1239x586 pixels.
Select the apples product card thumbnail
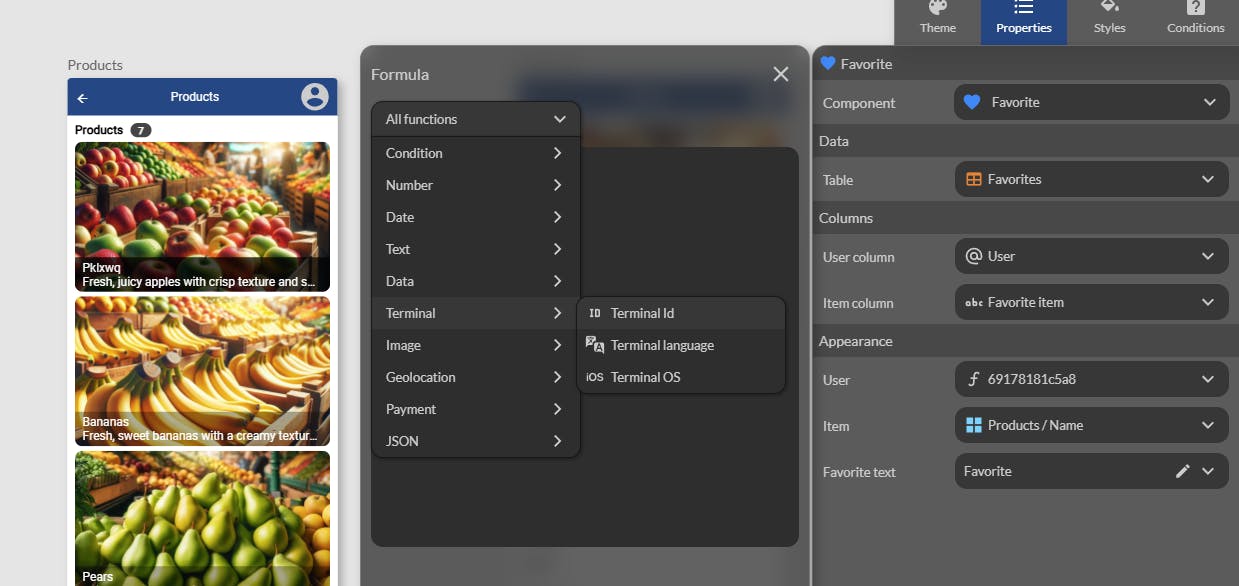tap(202, 216)
